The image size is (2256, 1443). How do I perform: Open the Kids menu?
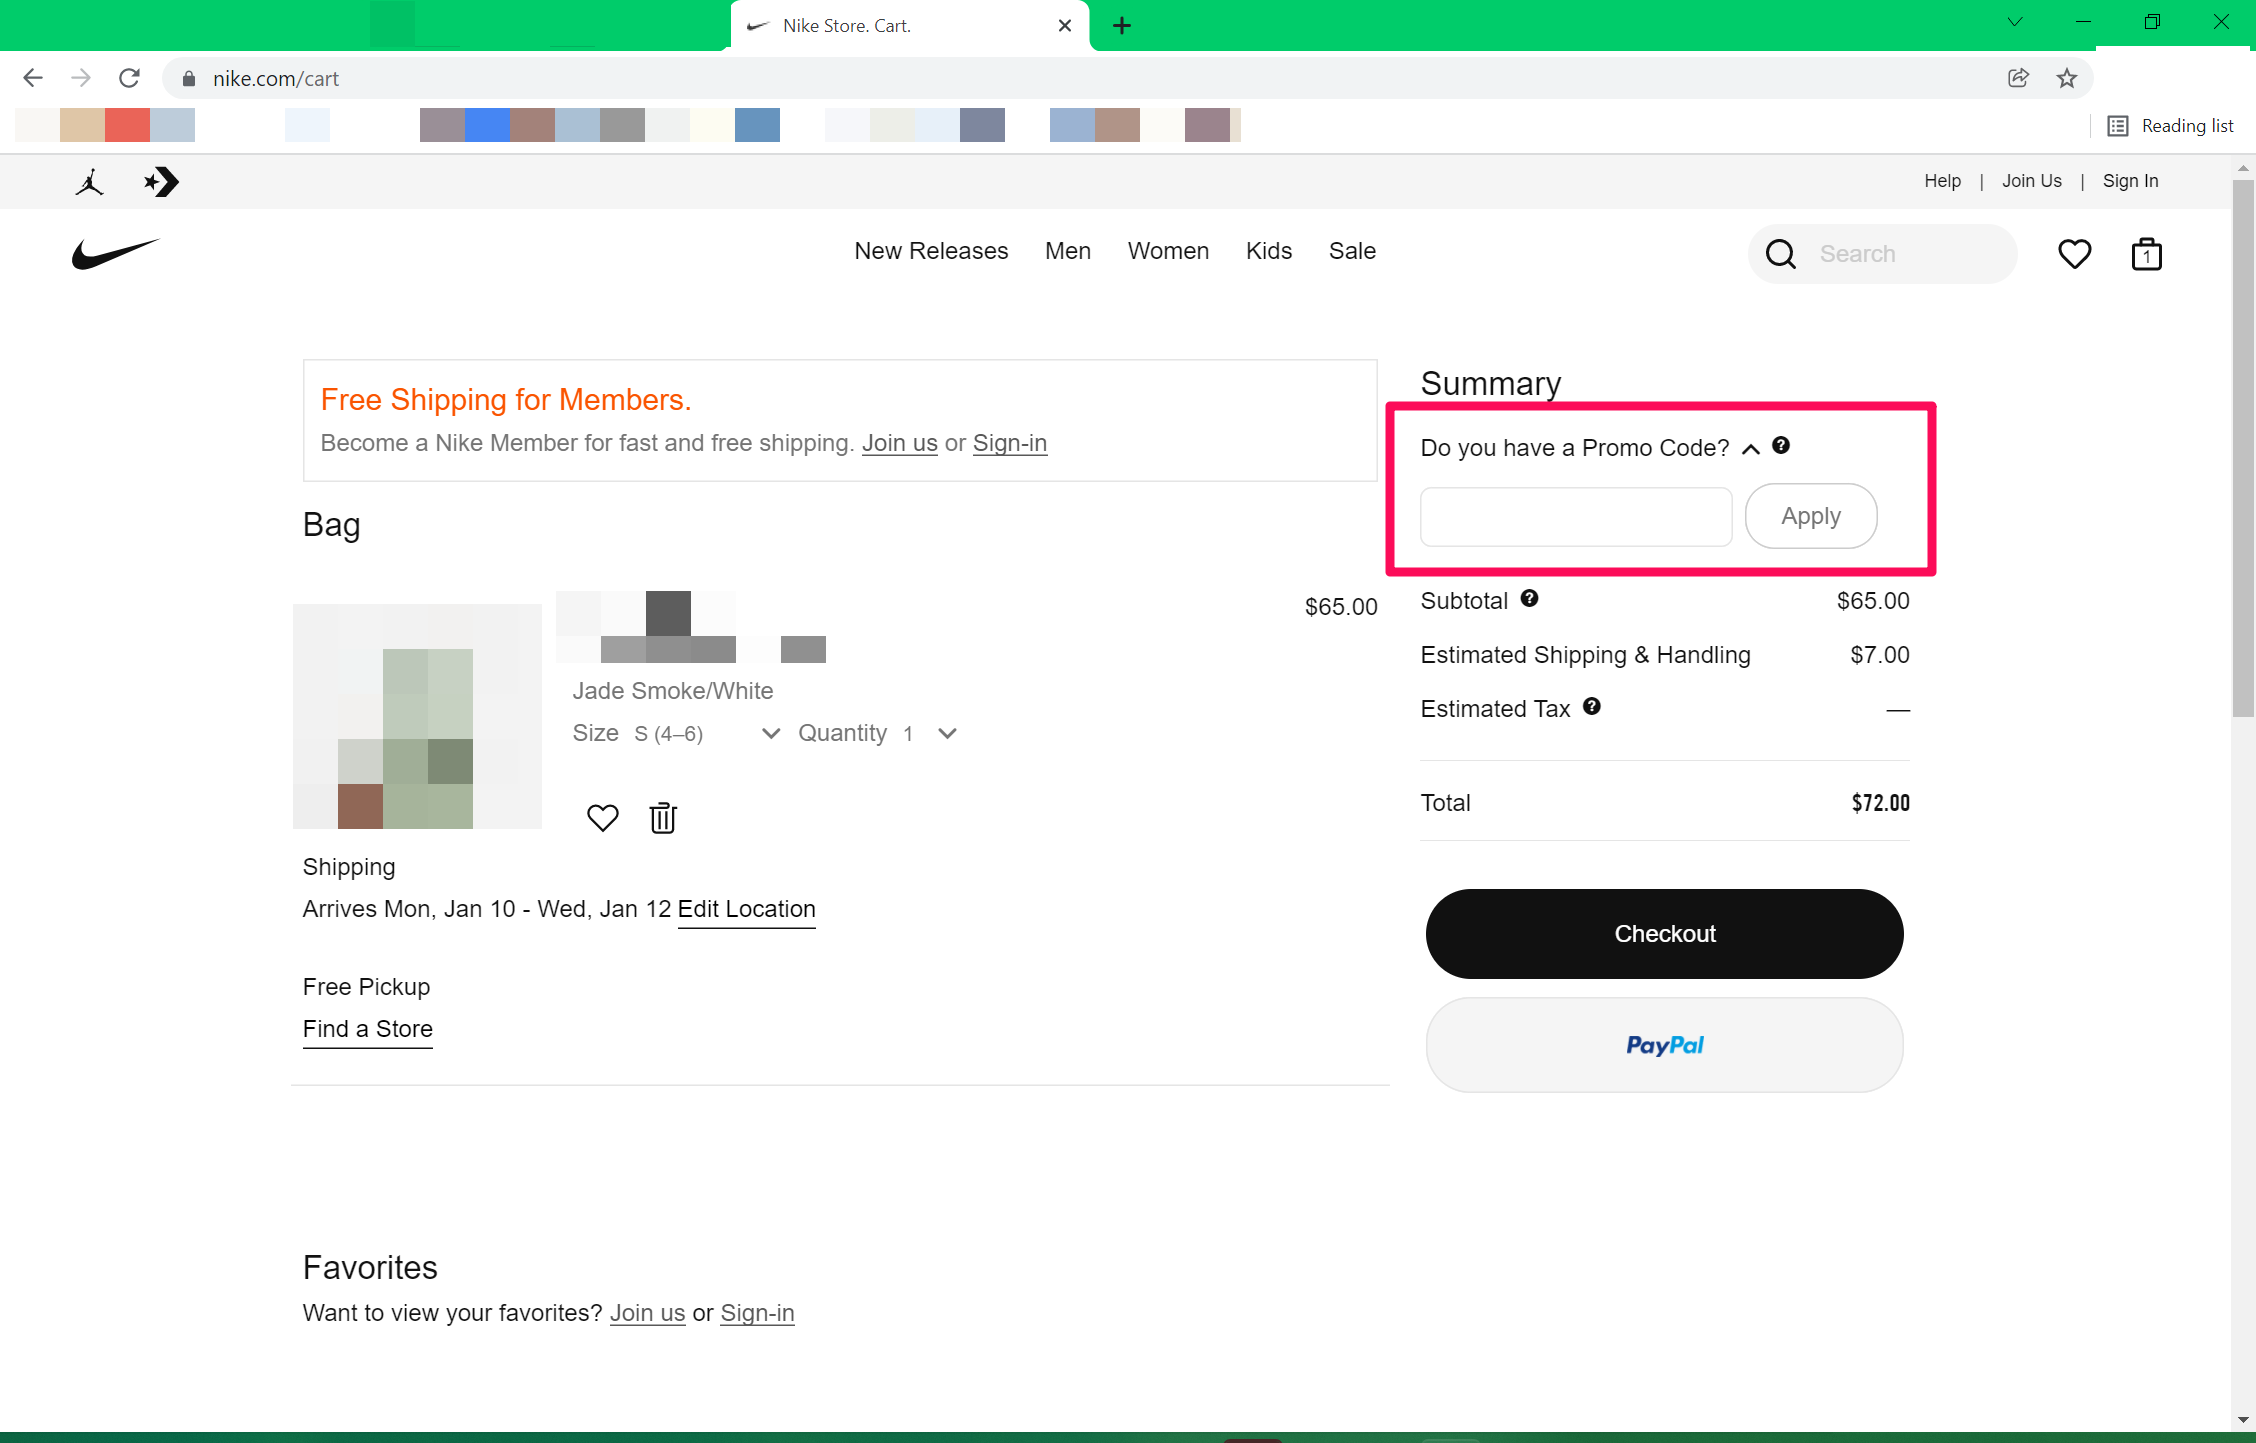[x=1269, y=251]
